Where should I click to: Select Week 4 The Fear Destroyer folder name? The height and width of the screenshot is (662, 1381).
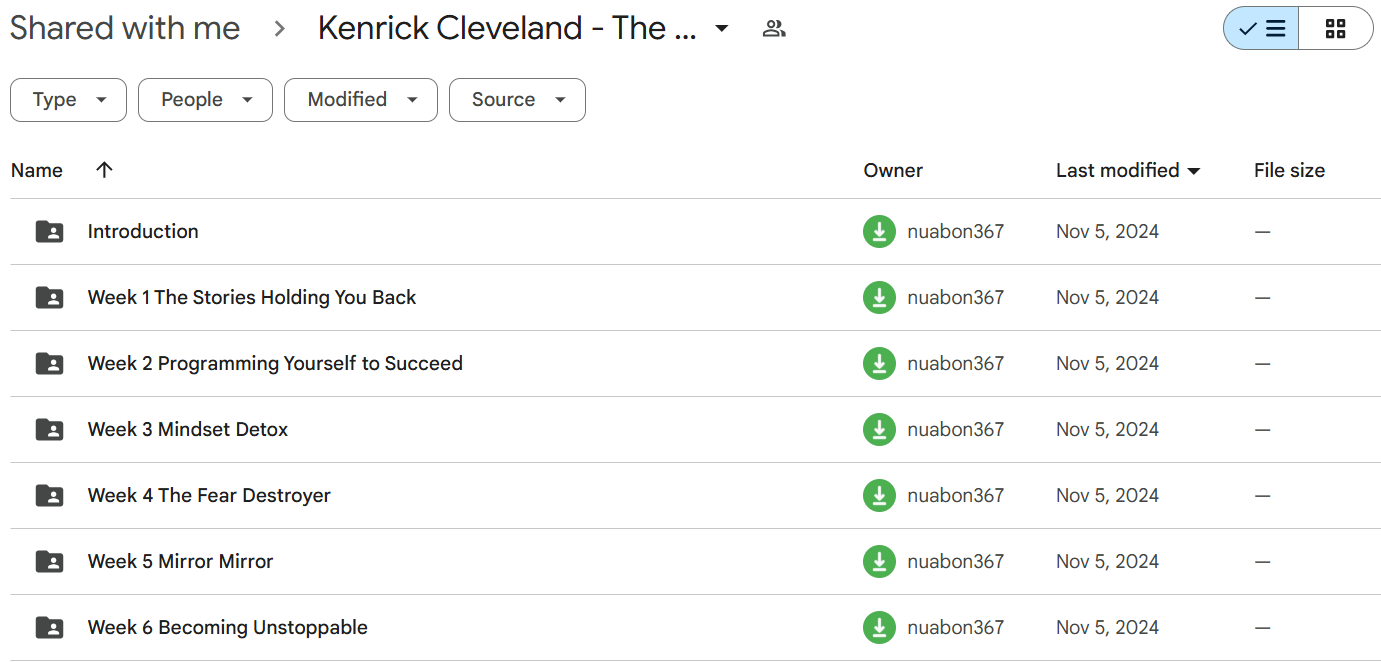[x=209, y=496]
